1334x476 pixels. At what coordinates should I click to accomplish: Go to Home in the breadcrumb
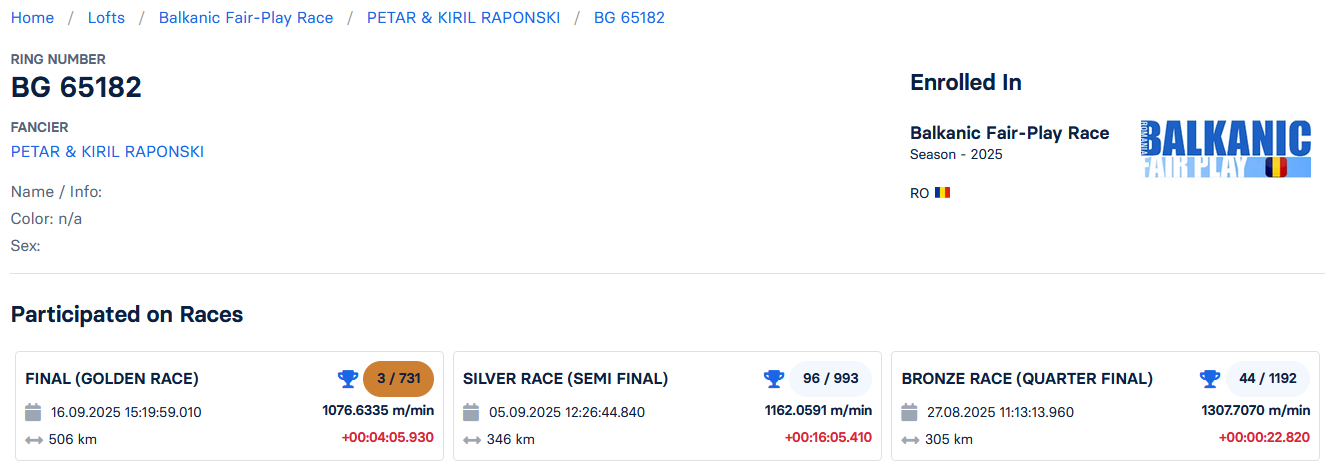click(32, 18)
